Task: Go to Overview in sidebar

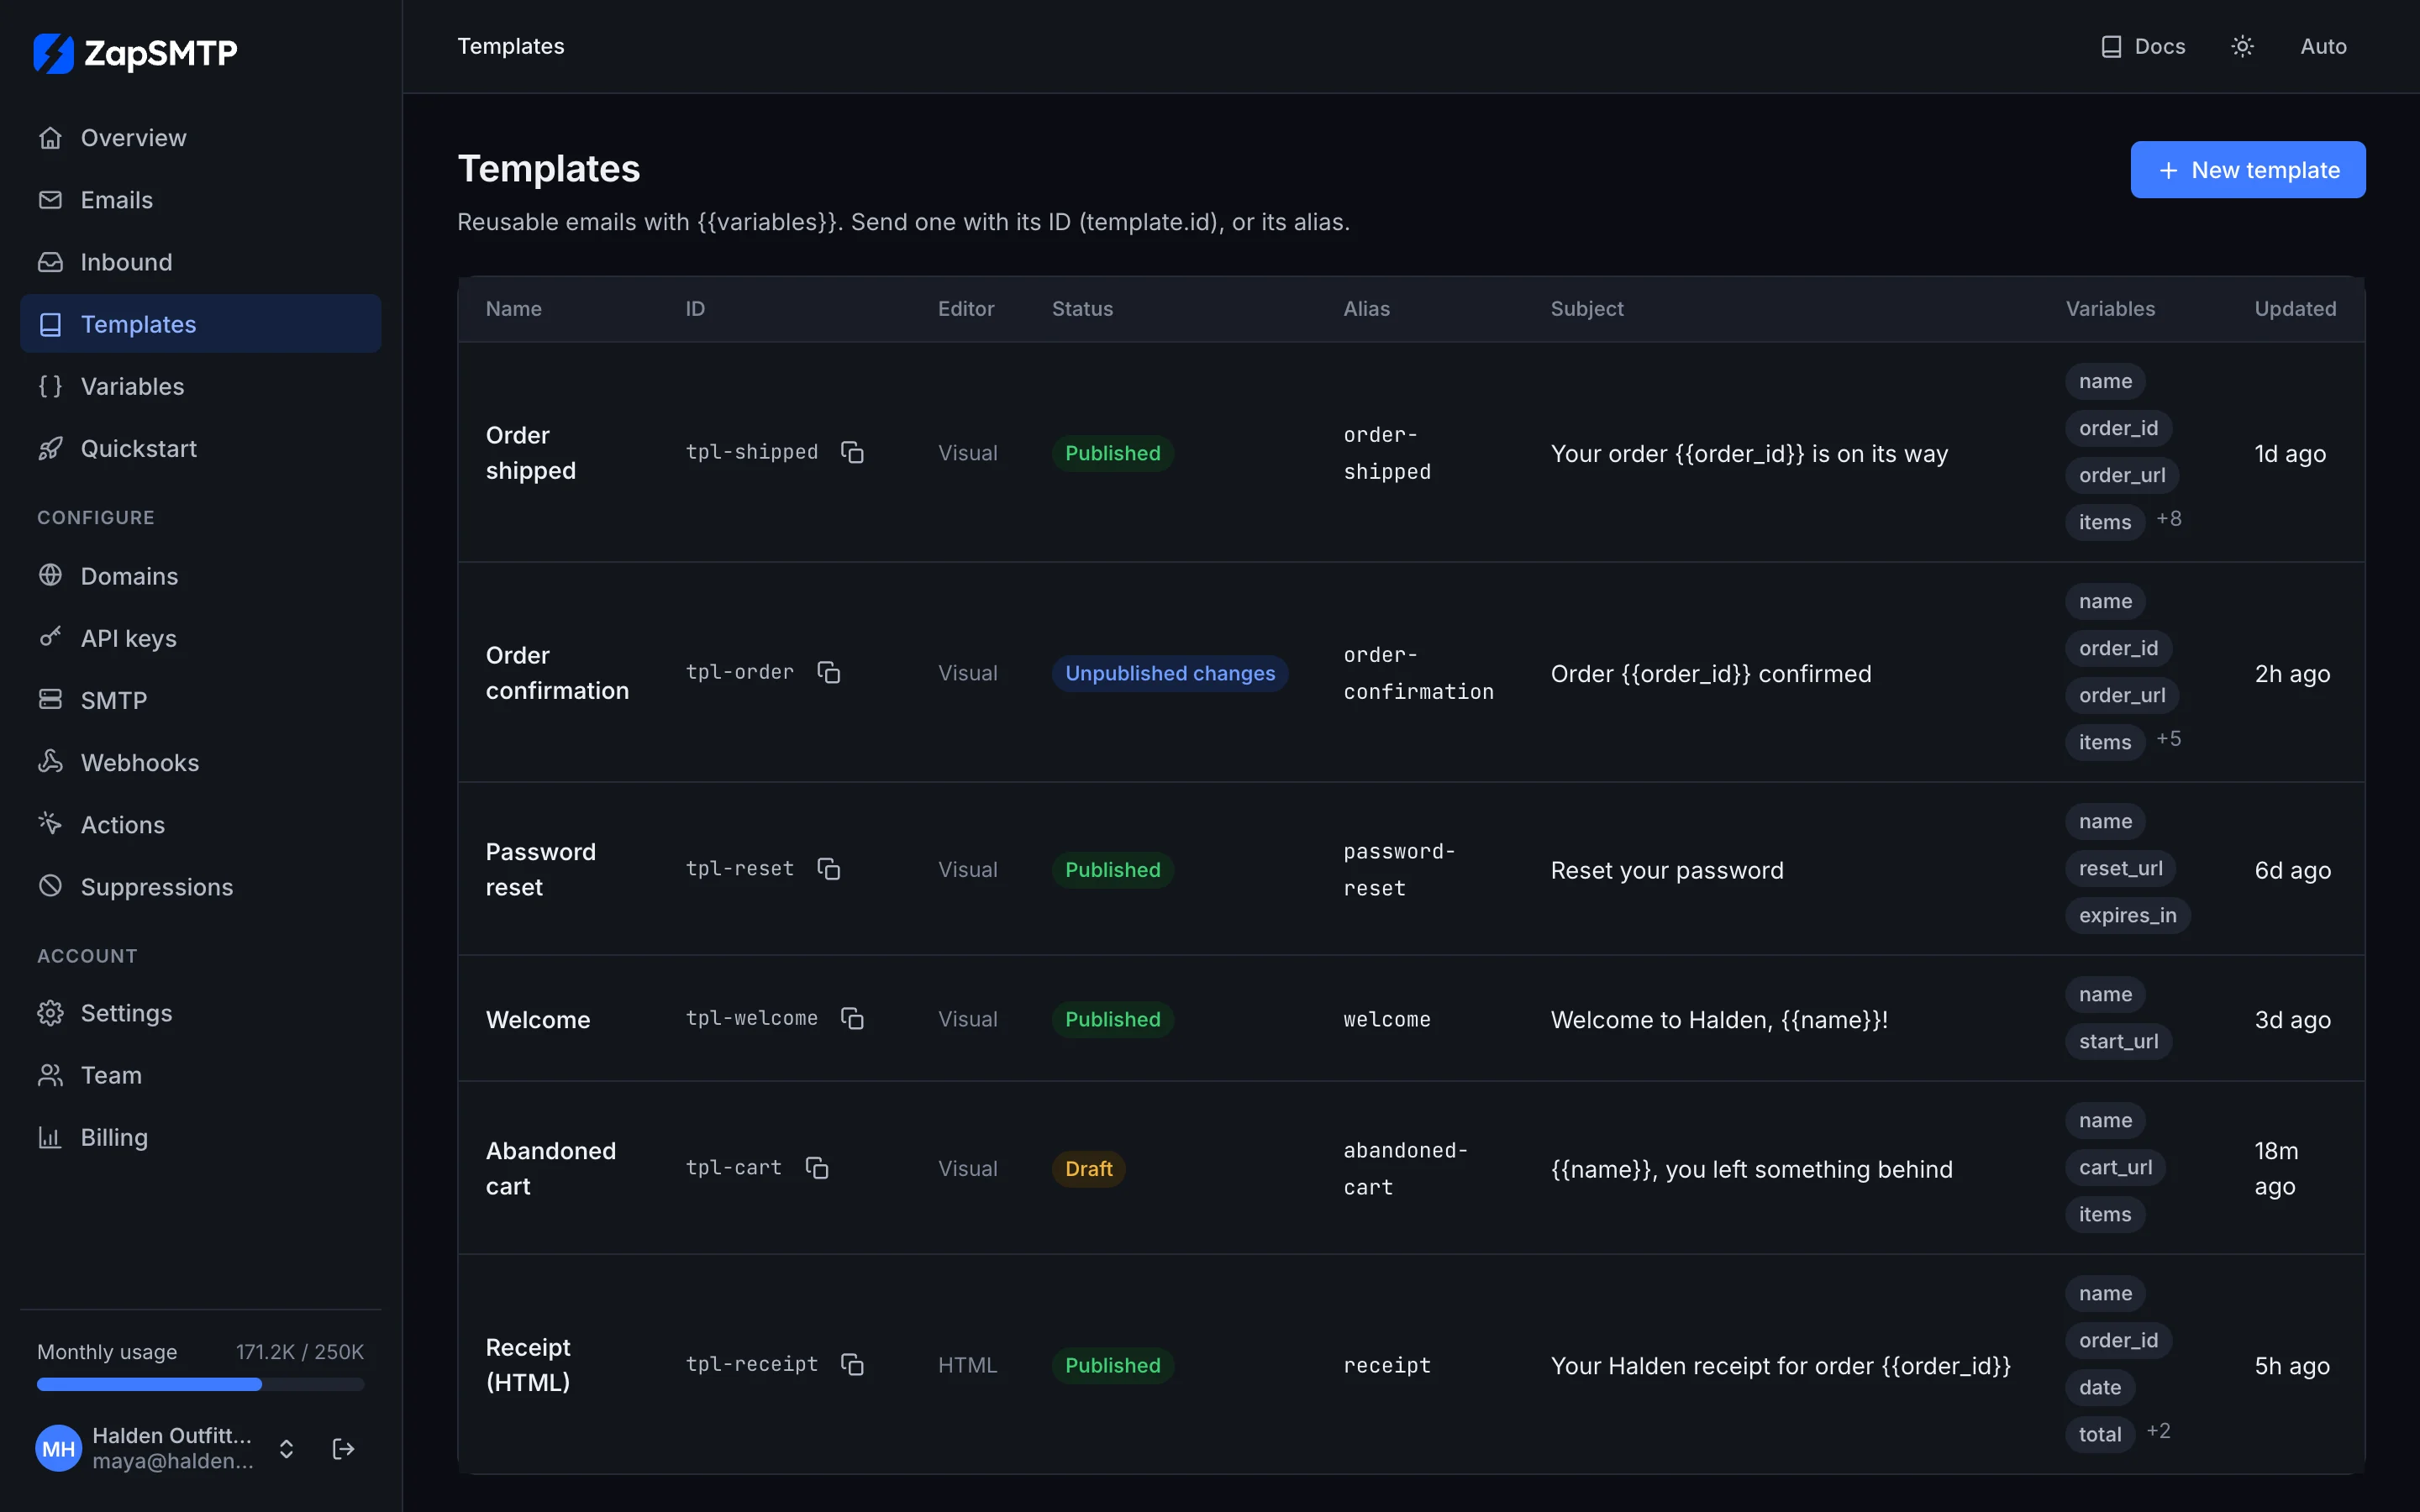Action: 200,138
